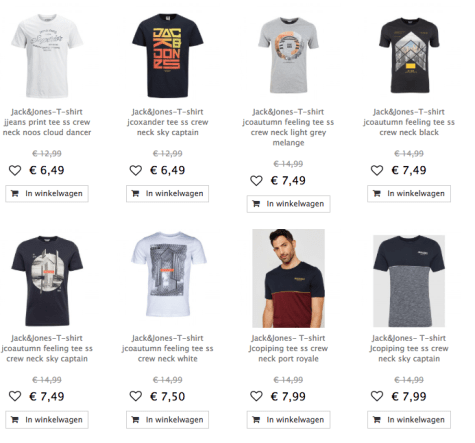Add white autumn feeling tee to winkelwagen
475x443 pixels.
point(168,420)
